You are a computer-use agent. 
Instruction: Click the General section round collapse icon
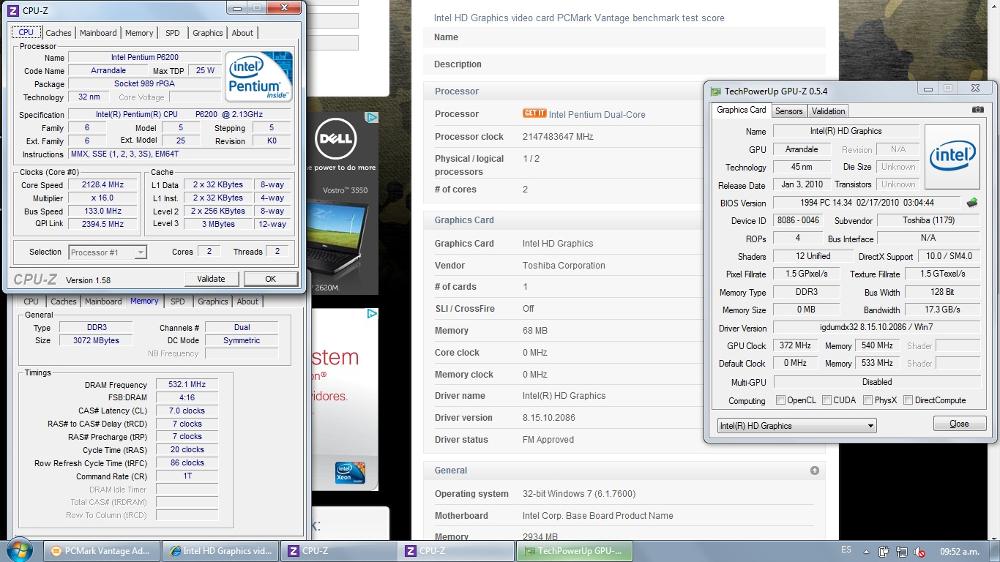814,471
